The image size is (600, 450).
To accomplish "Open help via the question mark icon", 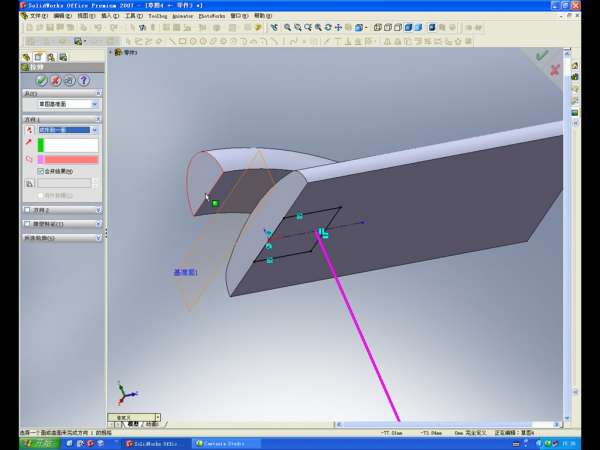I will point(84,81).
